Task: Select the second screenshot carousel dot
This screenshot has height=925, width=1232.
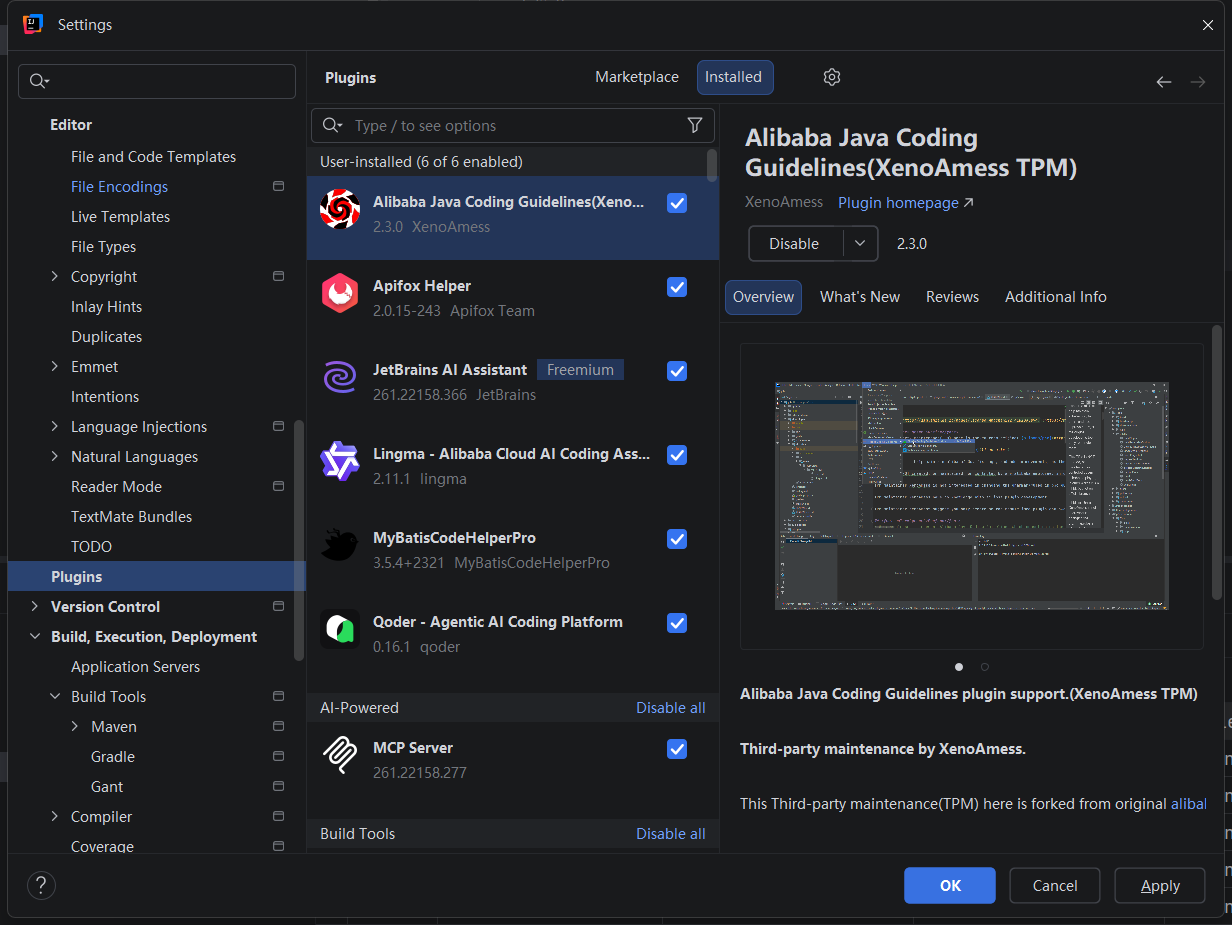Action: (x=985, y=667)
